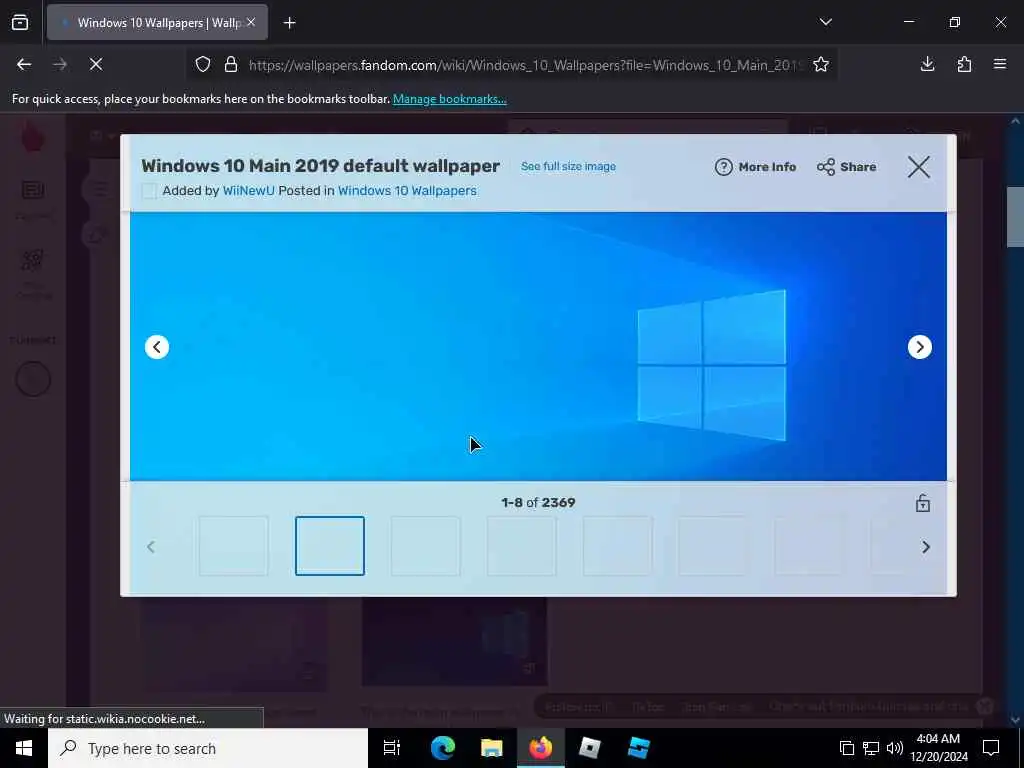View site security padlock info
1024x768 pixels.
point(231,64)
